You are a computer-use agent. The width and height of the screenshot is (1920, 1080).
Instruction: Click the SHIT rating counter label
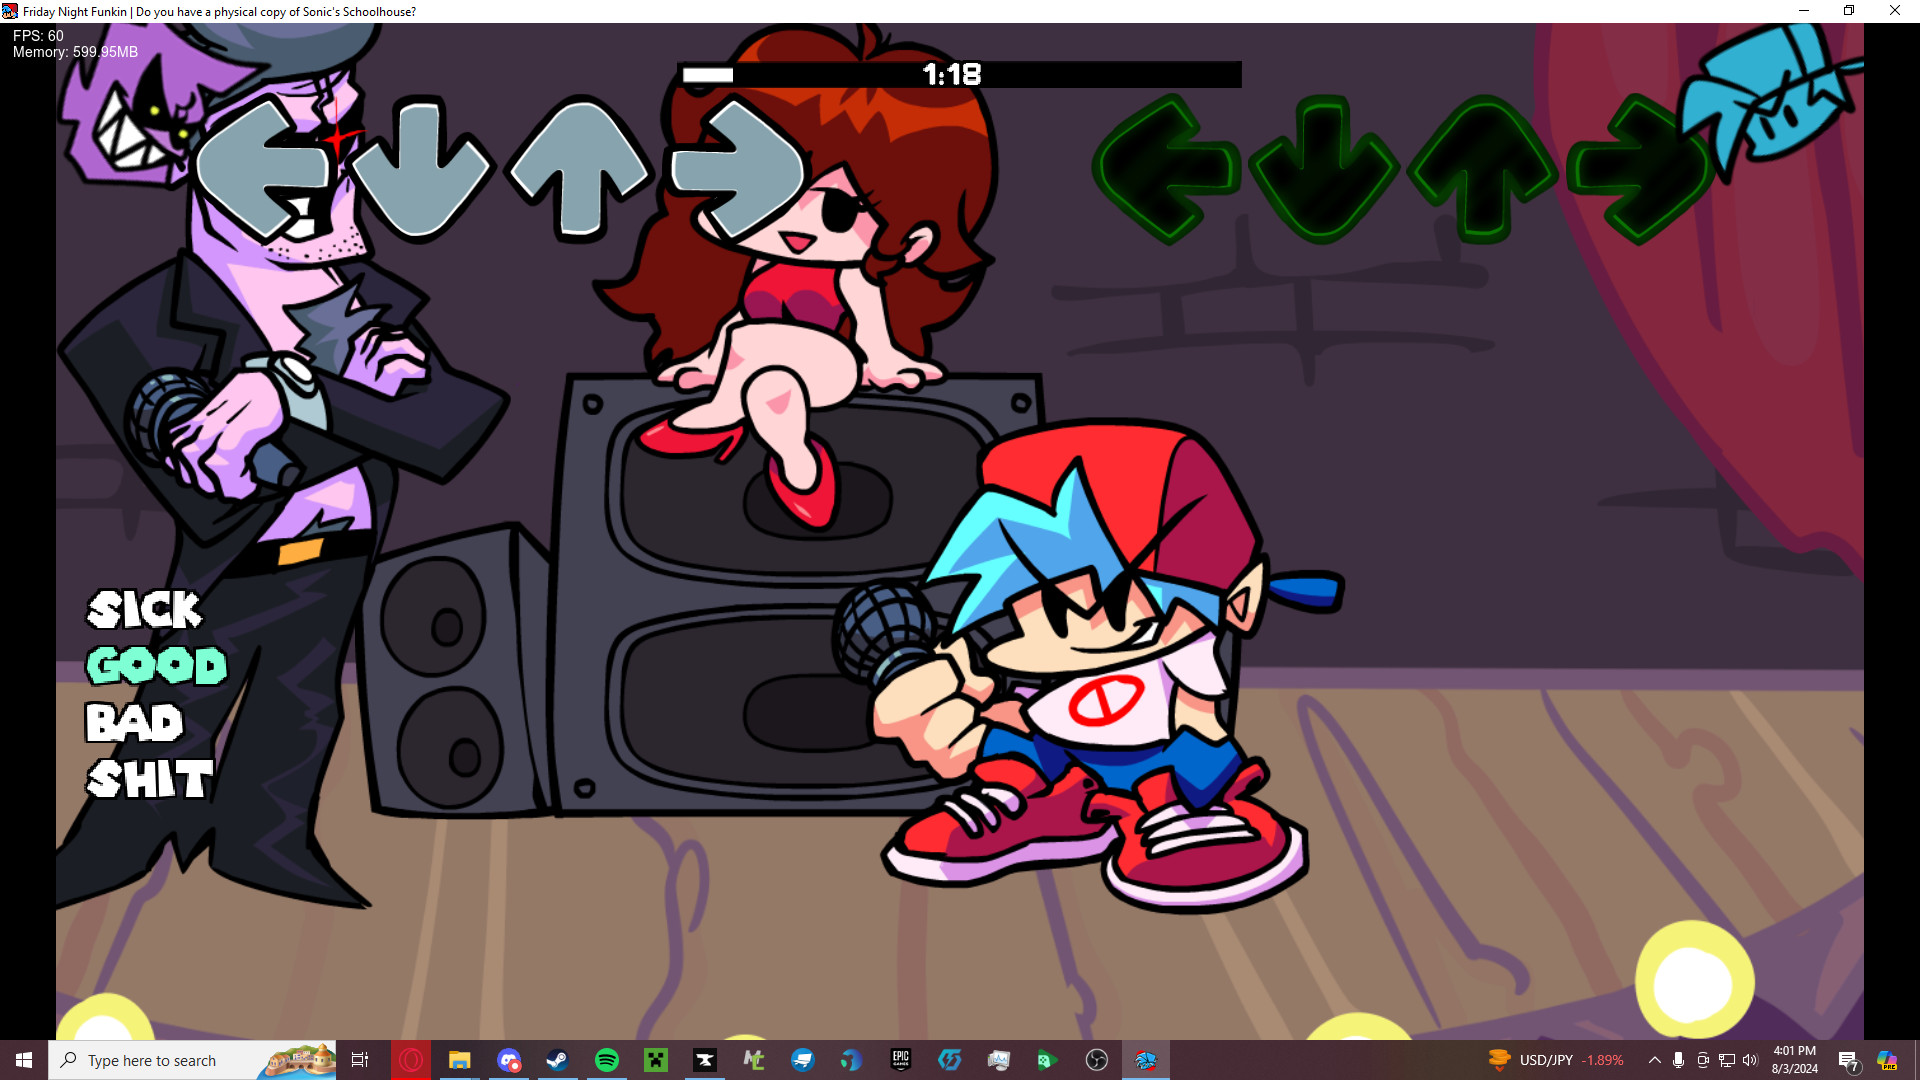point(150,779)
